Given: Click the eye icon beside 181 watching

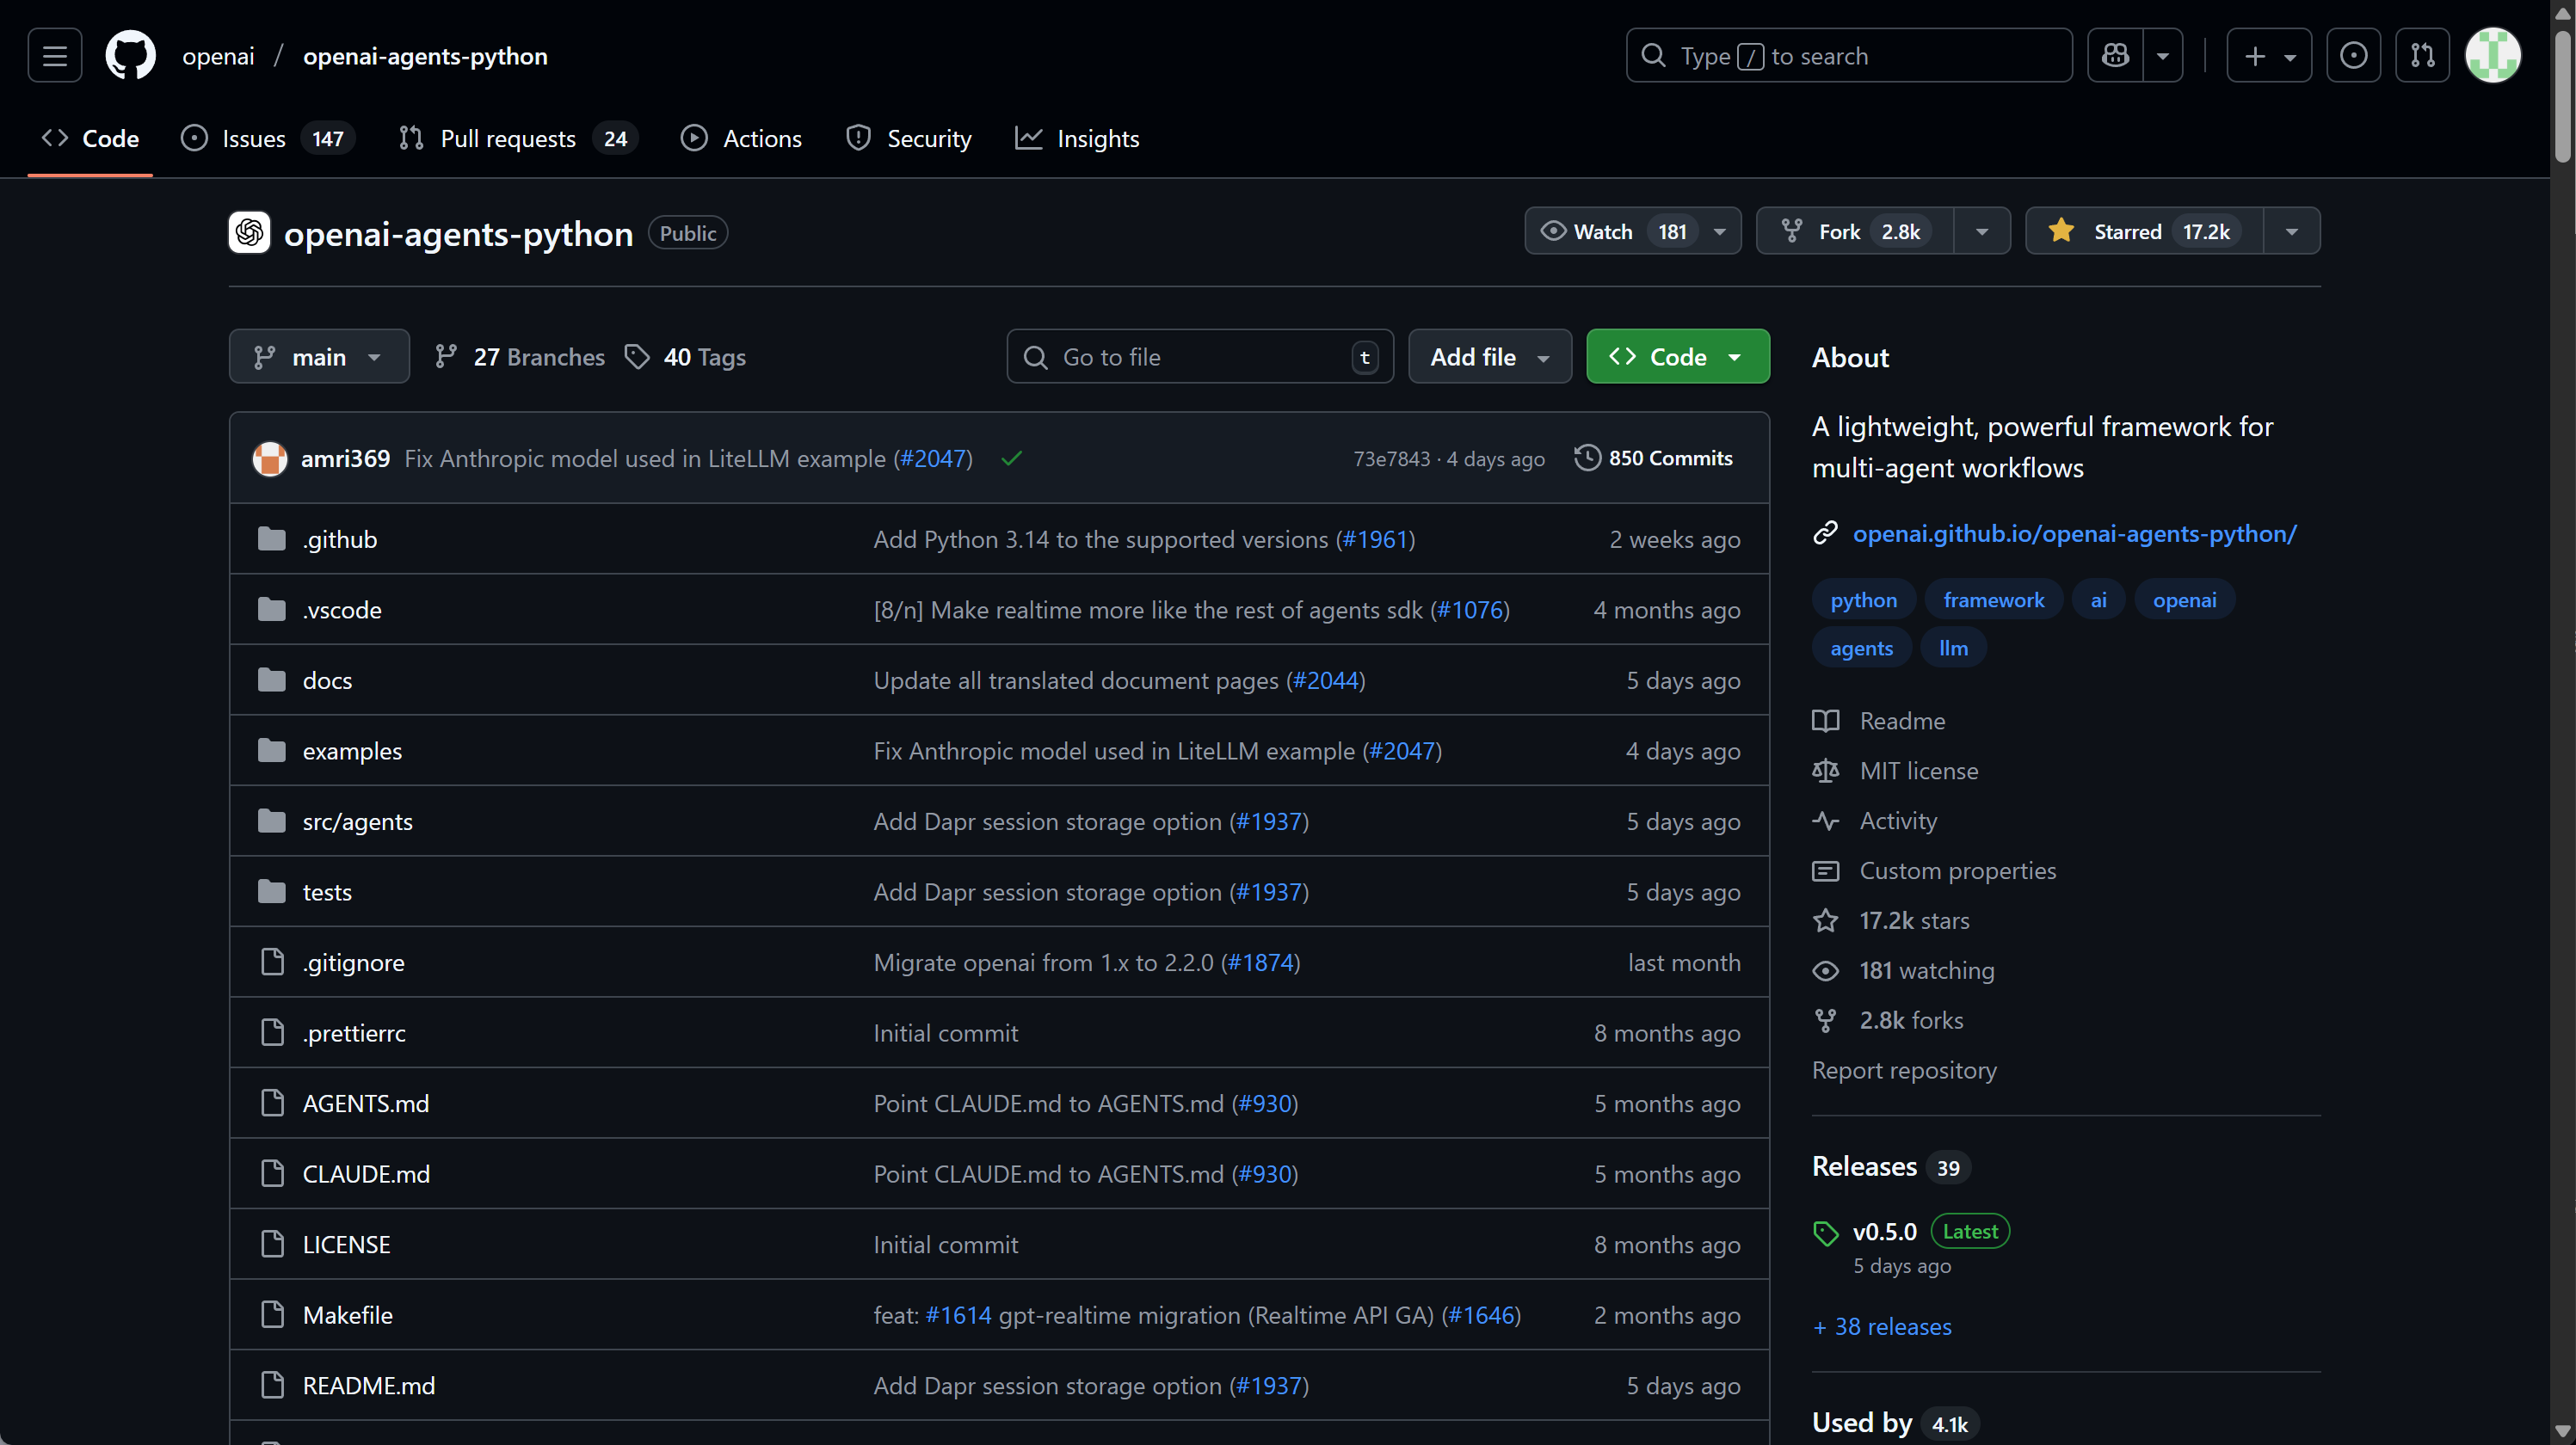Looking at the screenshot, I should tap(1826, 972).
